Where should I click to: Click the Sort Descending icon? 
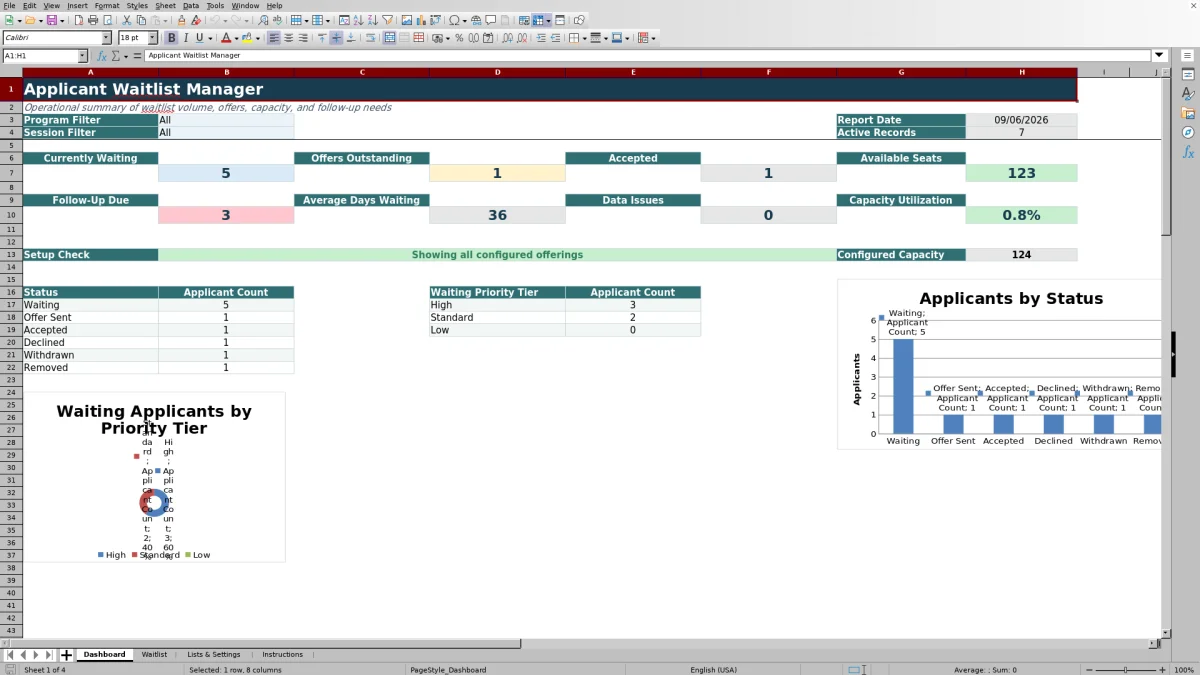tap(372, 20)
